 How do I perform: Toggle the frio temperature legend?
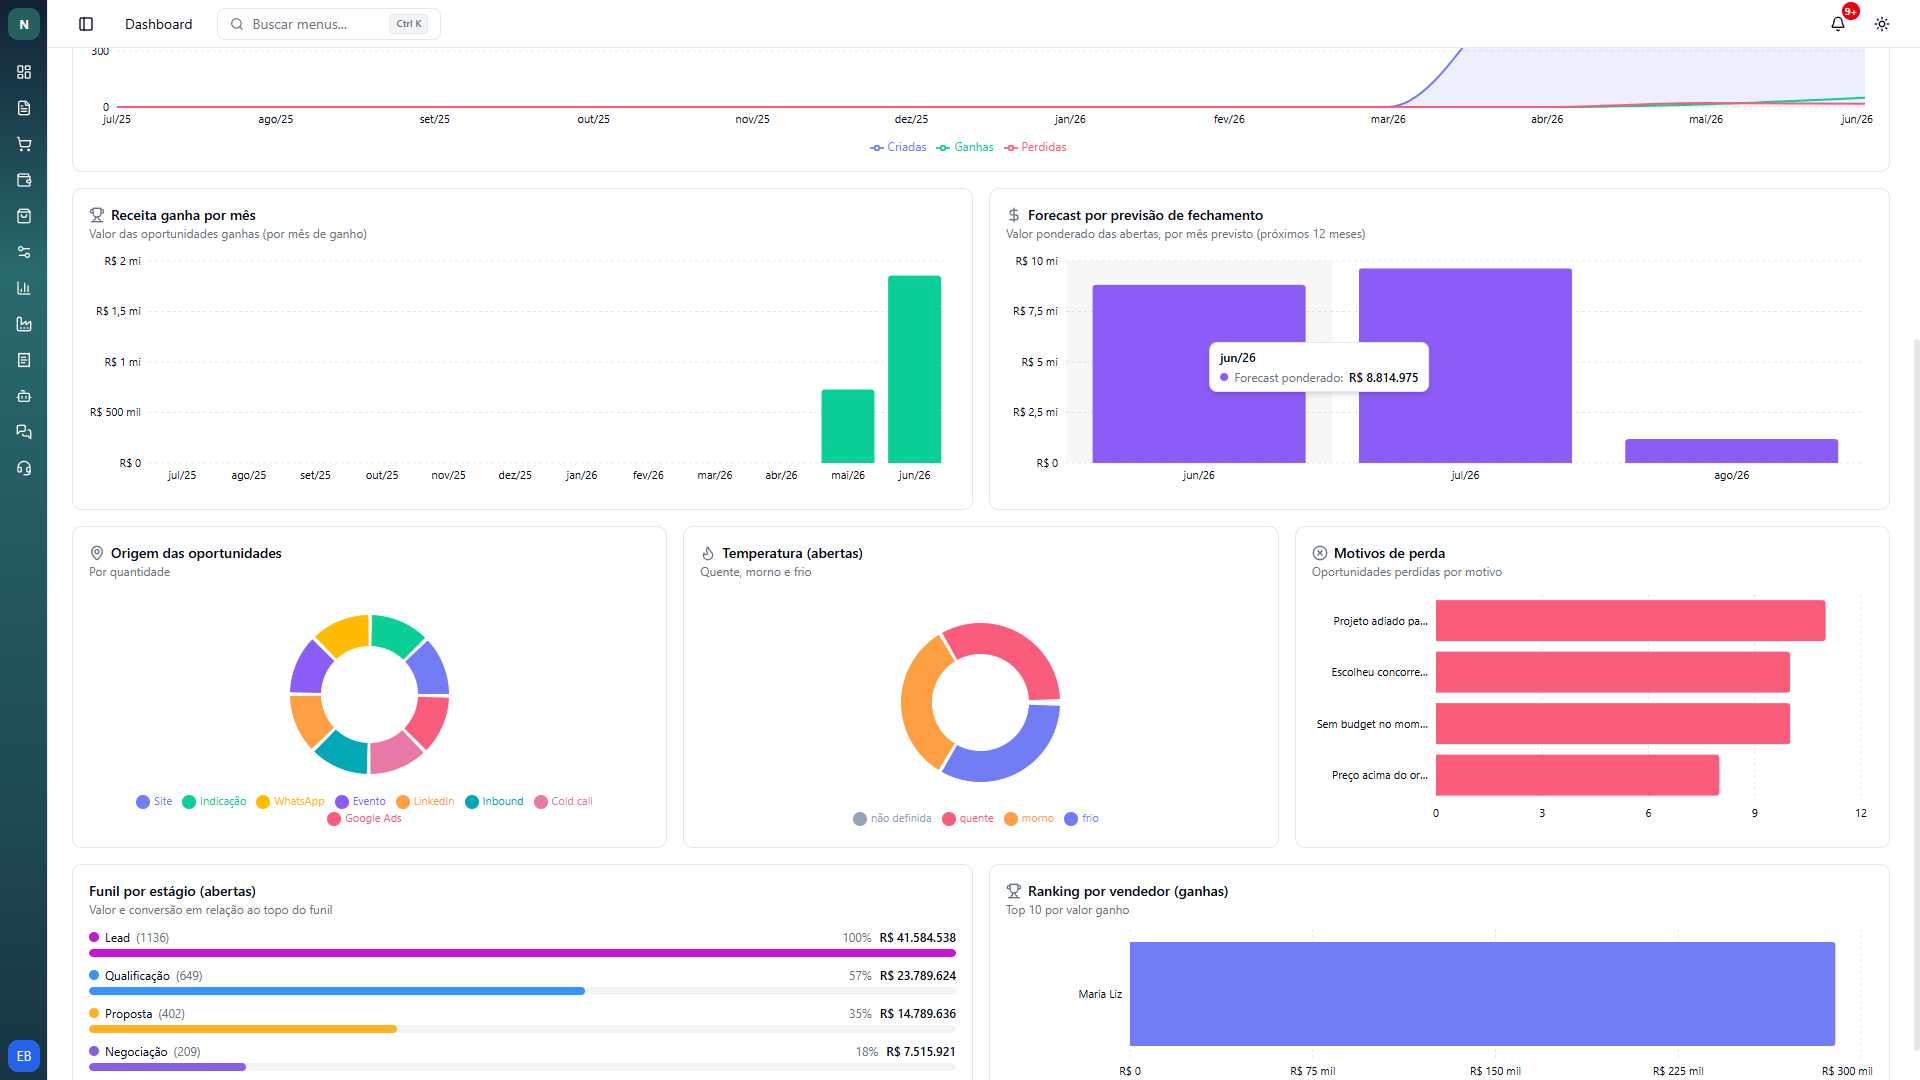1081,819
